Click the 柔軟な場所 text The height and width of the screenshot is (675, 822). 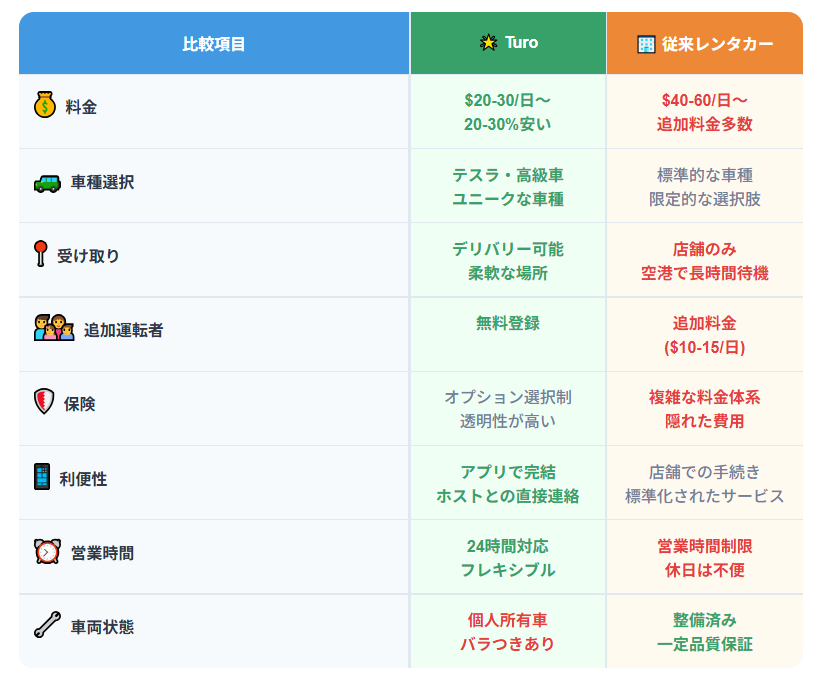(508, 274)
